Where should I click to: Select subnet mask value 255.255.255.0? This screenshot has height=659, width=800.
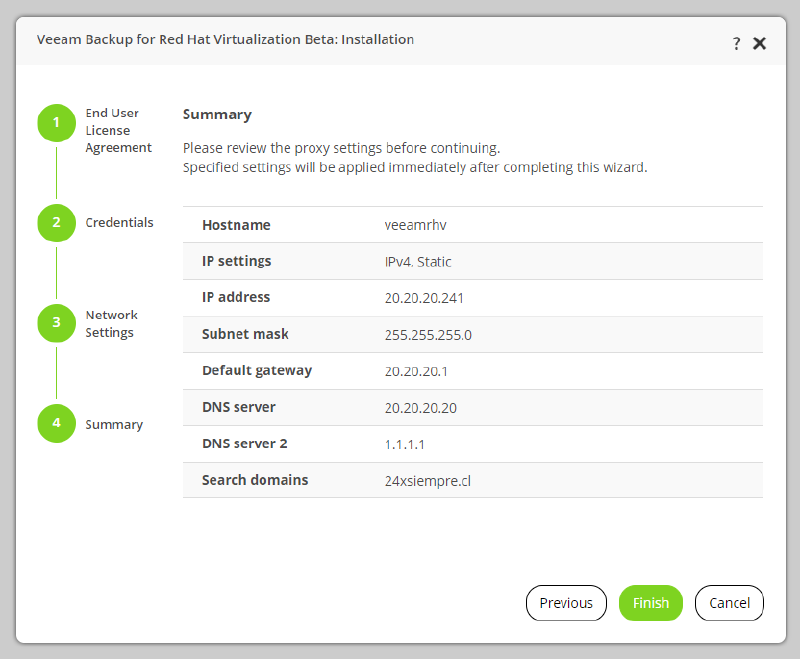tap(428, 335)
